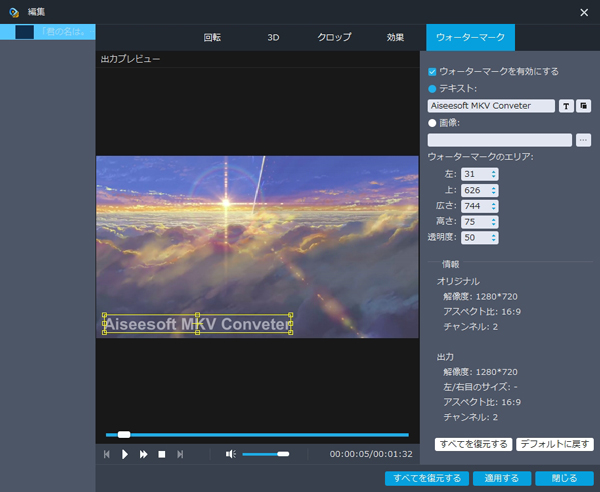The image size is (600, 492).
Task: Select the 君の名は video item
Action: (x=48, y=32)
